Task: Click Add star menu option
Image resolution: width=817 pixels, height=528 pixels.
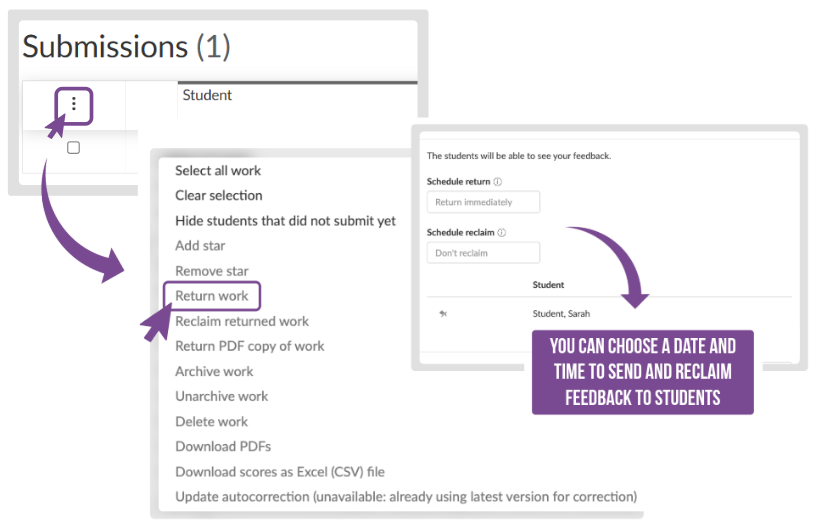Action: click(200, 246)
